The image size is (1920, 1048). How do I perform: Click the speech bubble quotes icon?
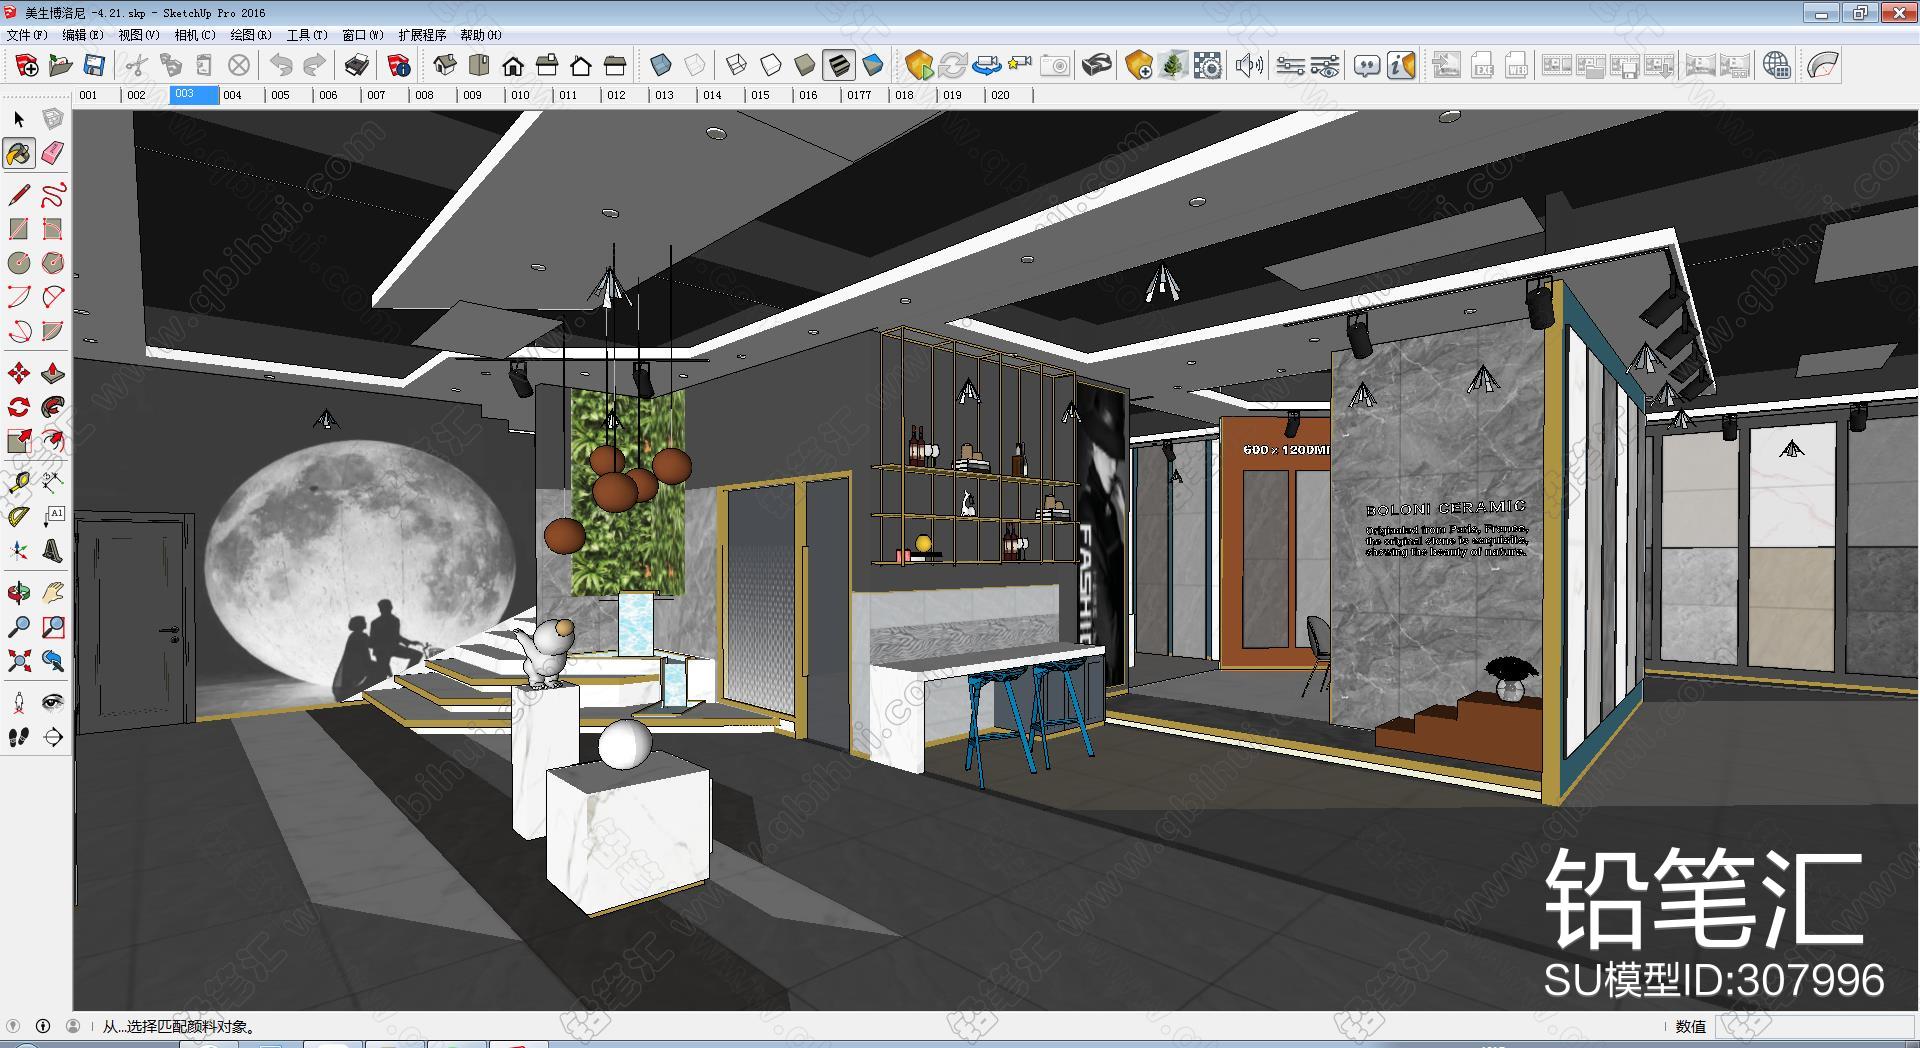coord(1367,66)
